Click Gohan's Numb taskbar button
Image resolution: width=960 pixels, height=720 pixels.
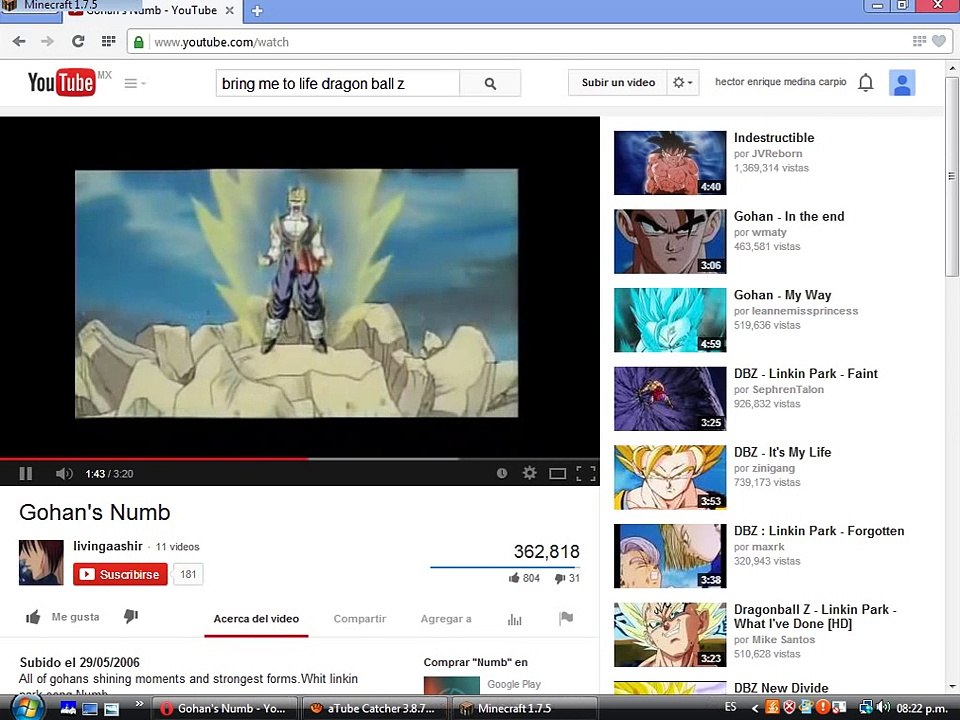click(x=225, y=708)
